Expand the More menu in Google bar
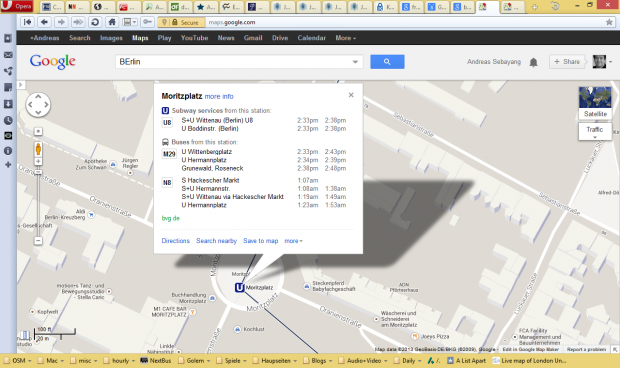Viewport: 620px width, 368px height. (x=346, y=38)
